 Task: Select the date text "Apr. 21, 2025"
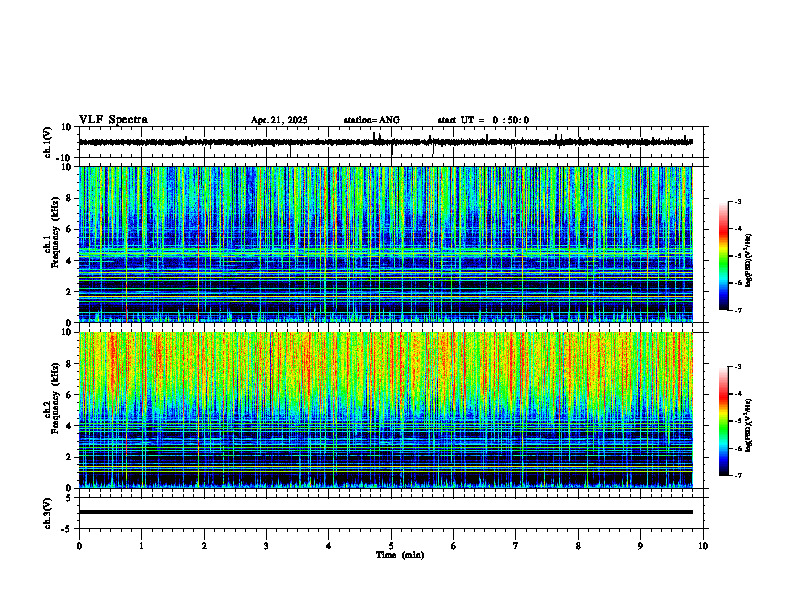tap(279, 120)
